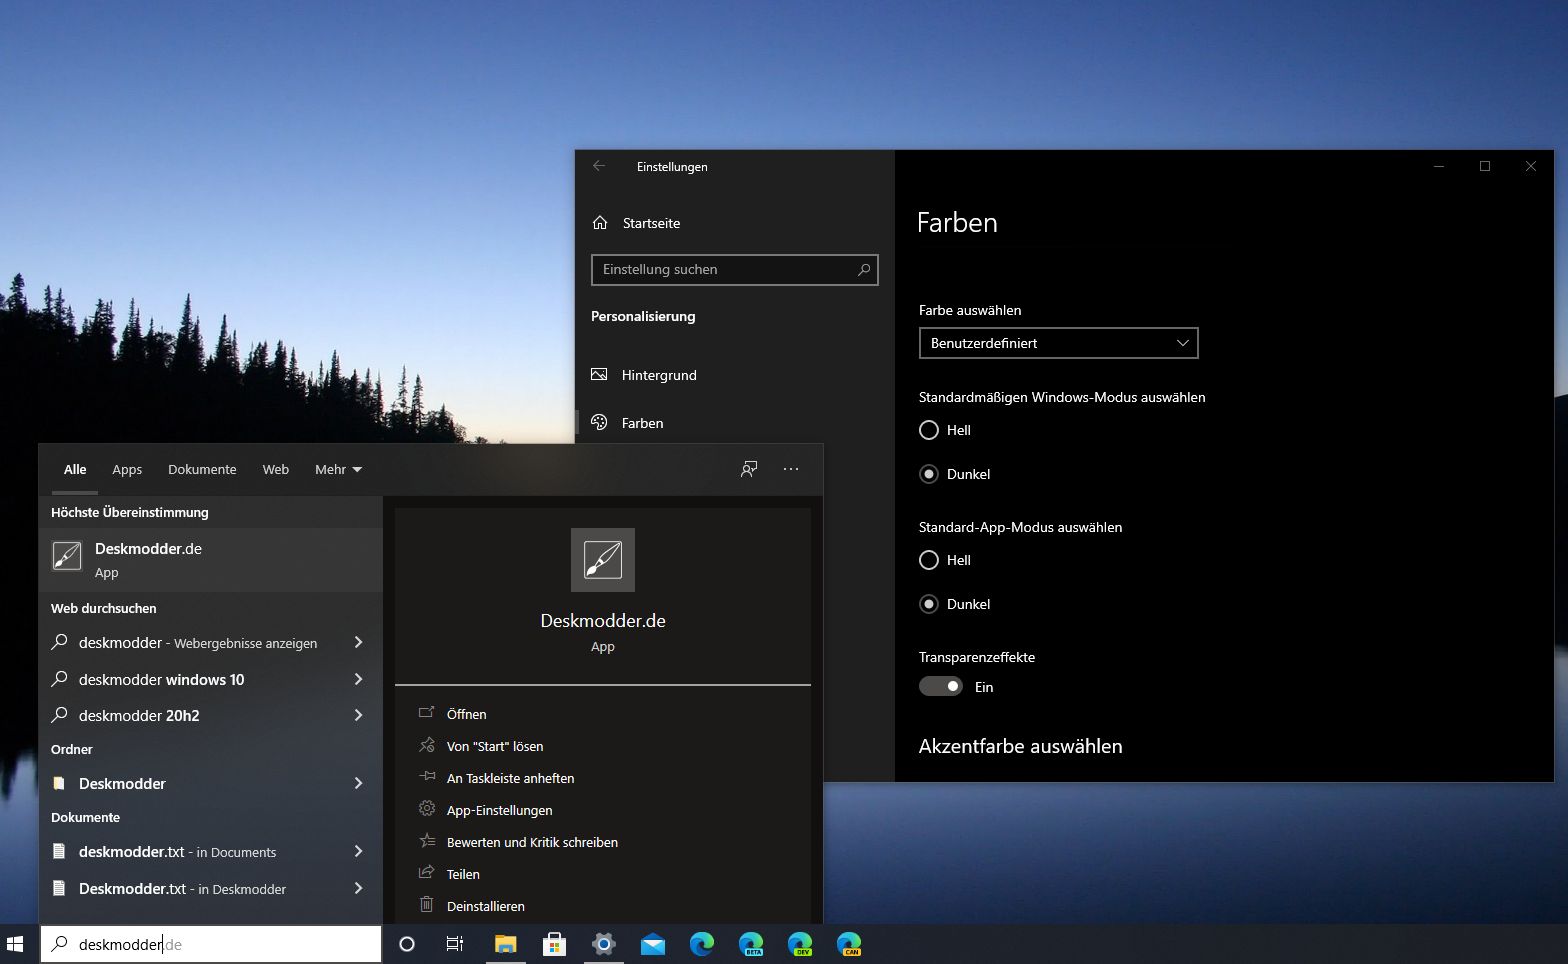The image size is (1568, 964).
Task: Click the gear icon beside App-Einstellungen
Action: click(427, 809)
